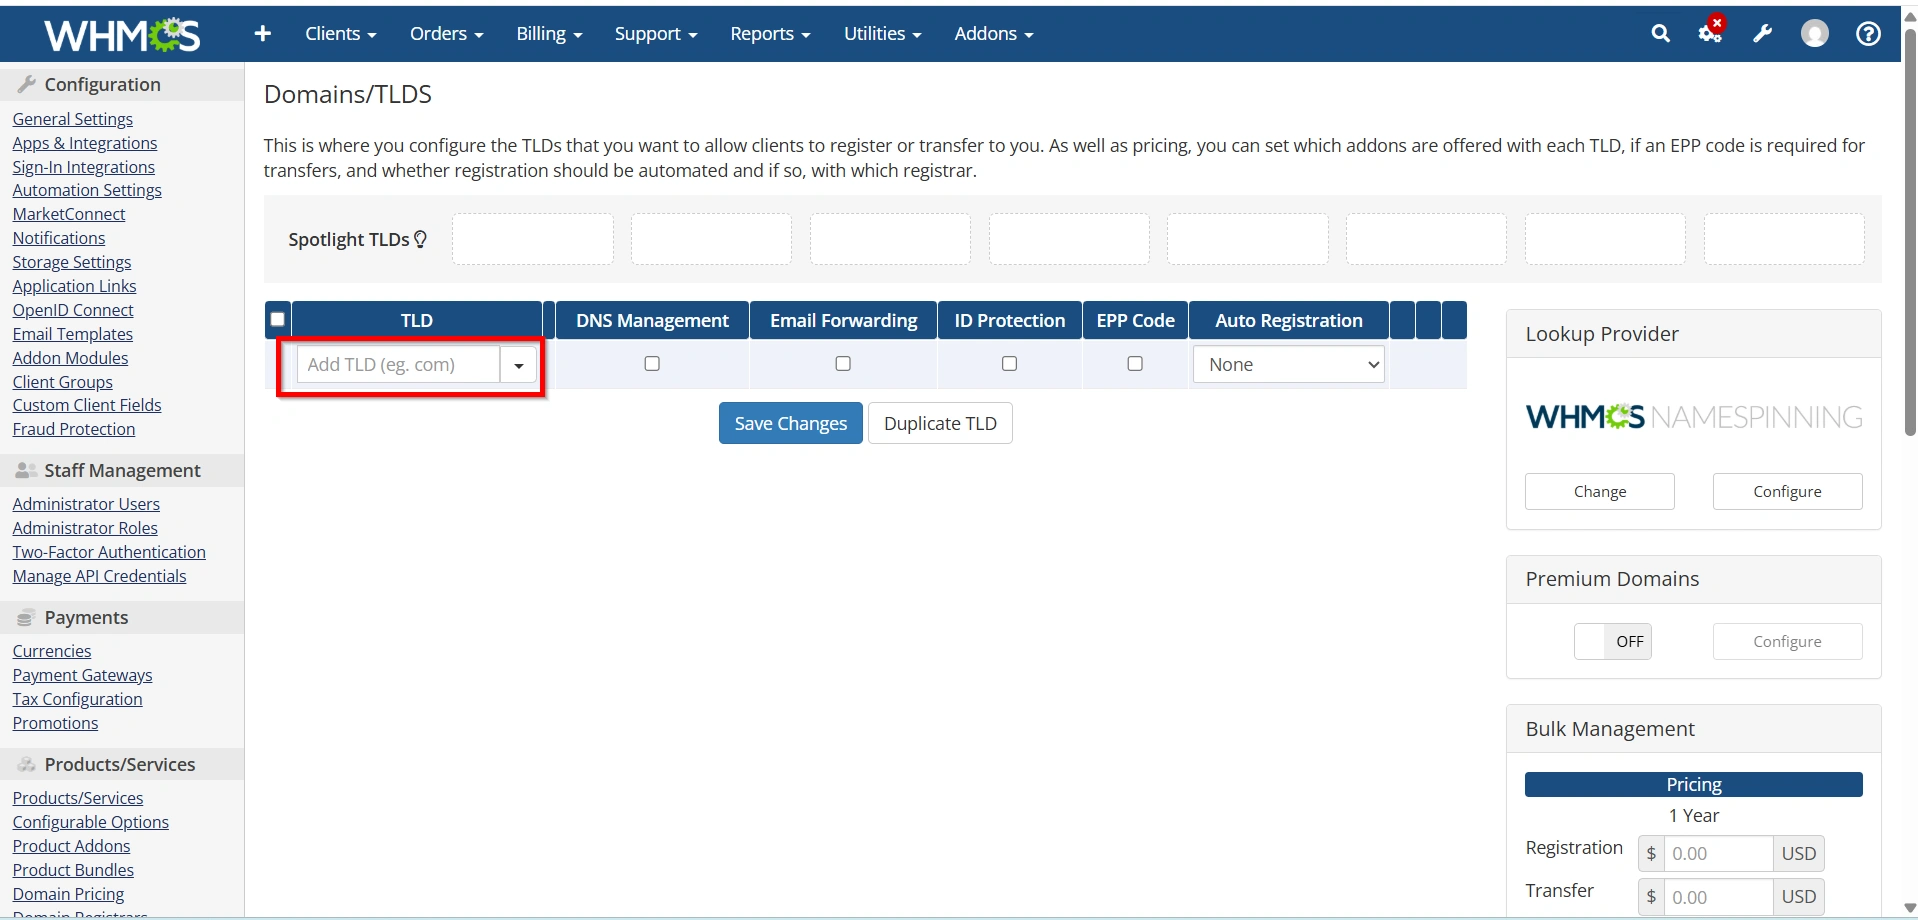Click the Spotlight TLDs lightbulb hint icon
This screenshot has height=920, width=1918.
tap(421, 240)
